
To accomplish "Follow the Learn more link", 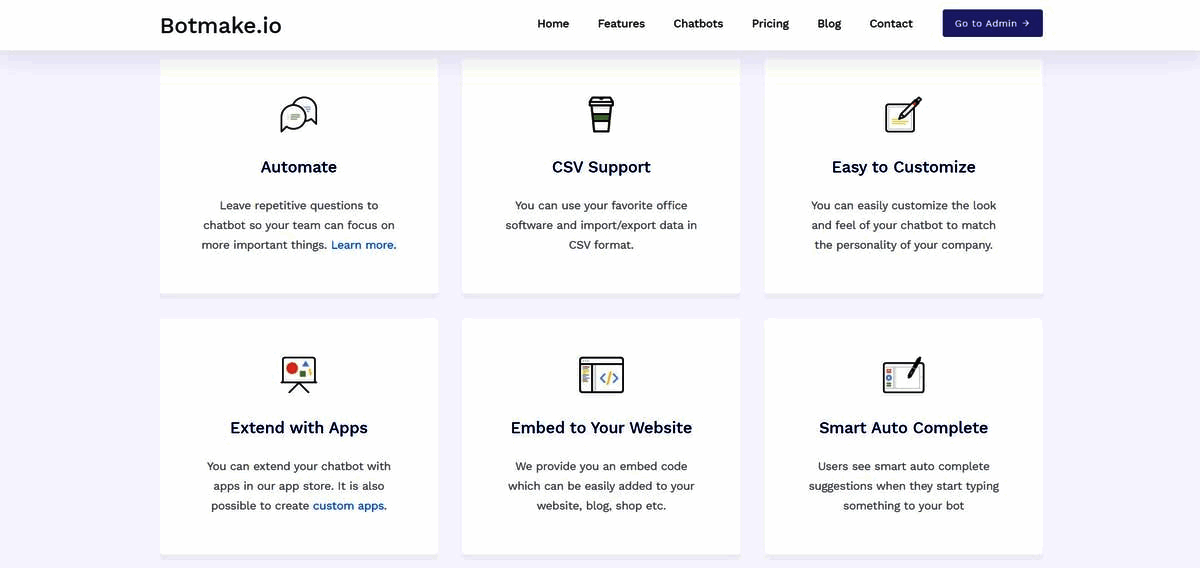I will [364, 245].
